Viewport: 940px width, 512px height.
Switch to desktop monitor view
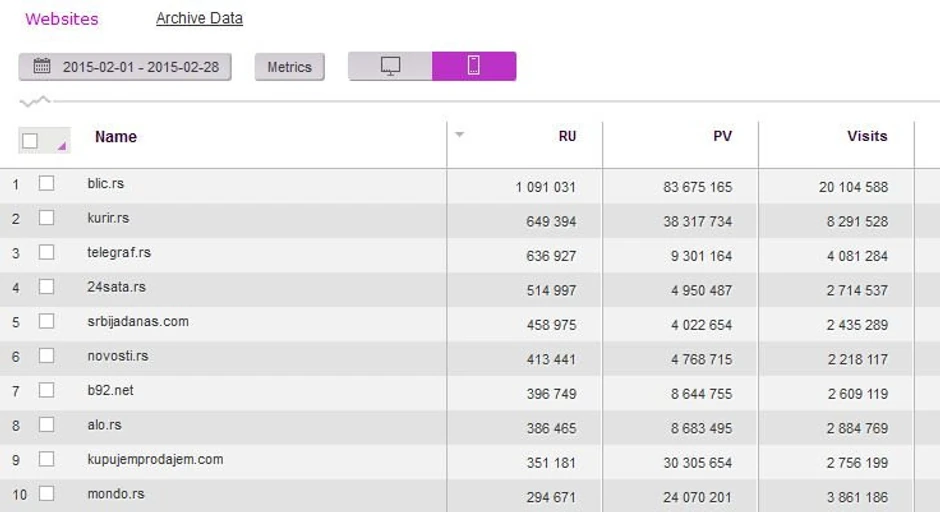390,66
